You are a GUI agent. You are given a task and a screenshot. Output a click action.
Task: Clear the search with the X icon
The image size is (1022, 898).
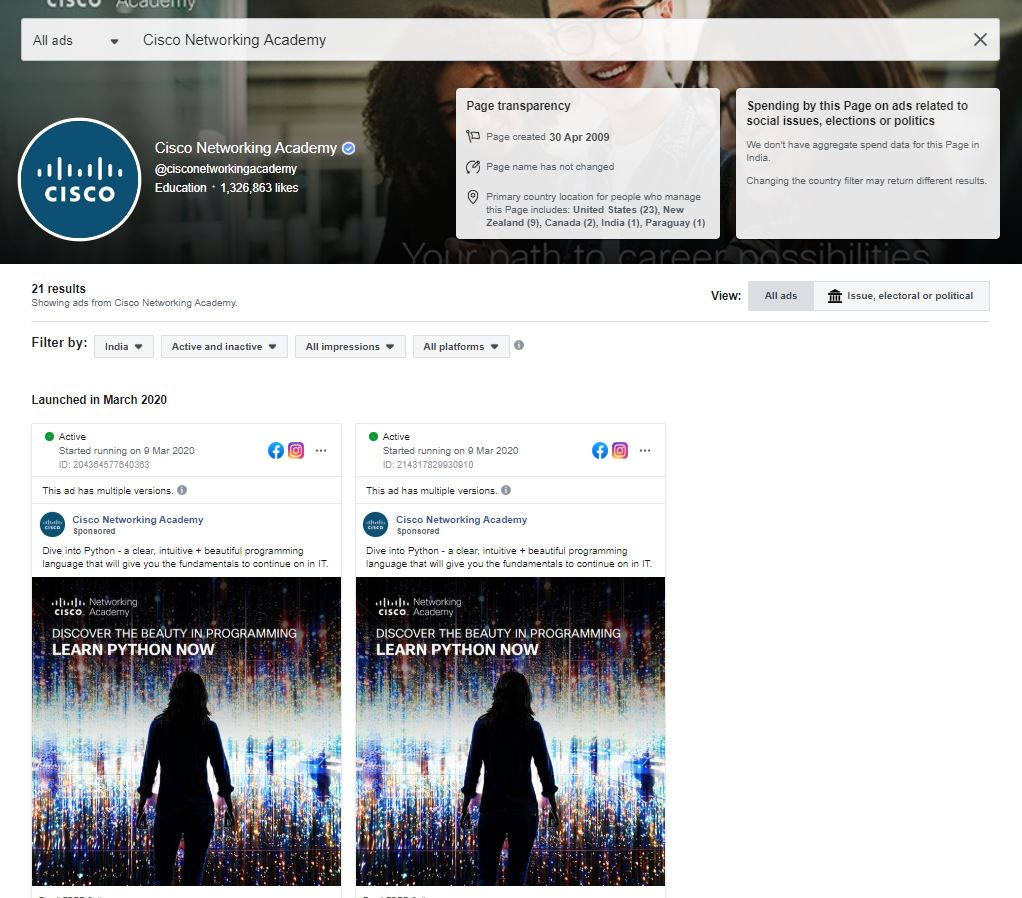tap(980, 40)
